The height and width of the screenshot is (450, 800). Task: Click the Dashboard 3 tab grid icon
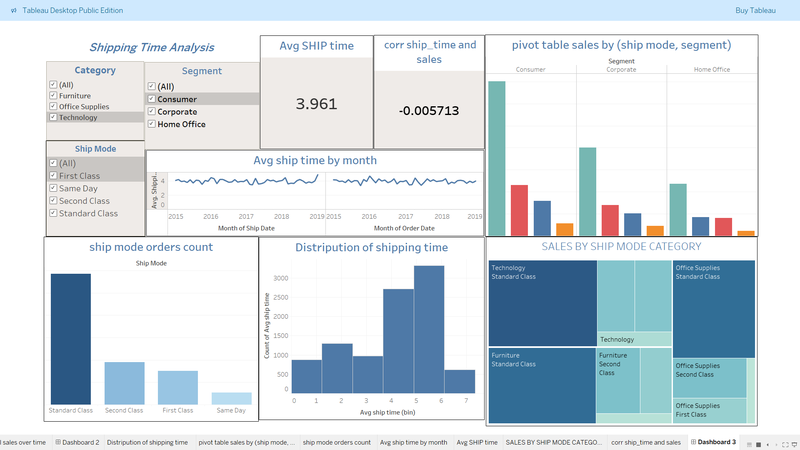click(x=692, y=442)
